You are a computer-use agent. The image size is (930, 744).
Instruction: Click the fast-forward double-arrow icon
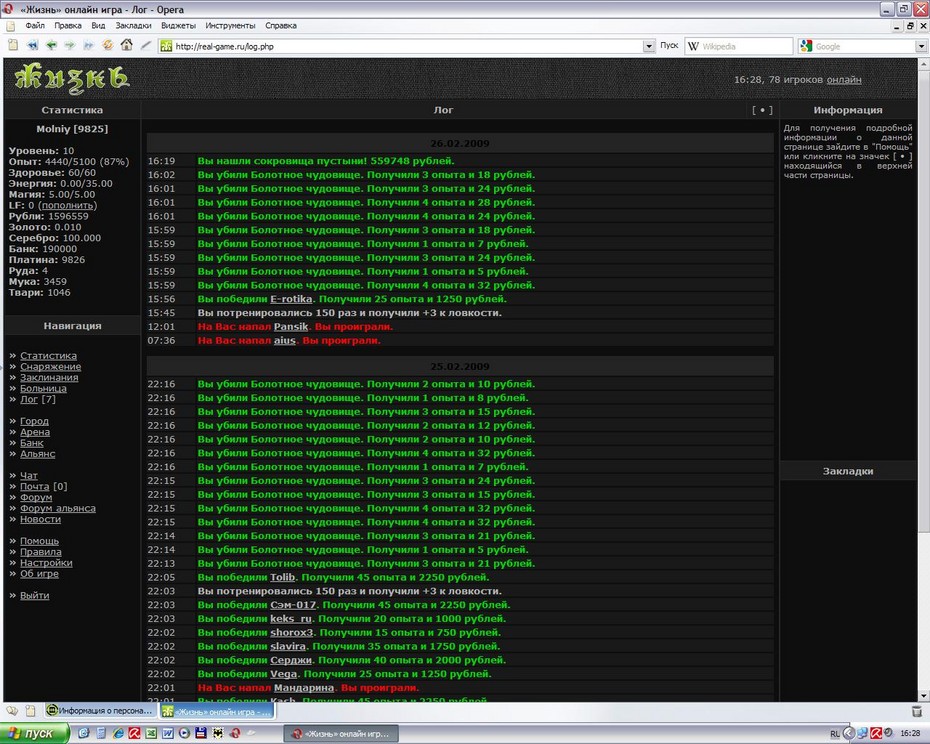click(88, 45)
